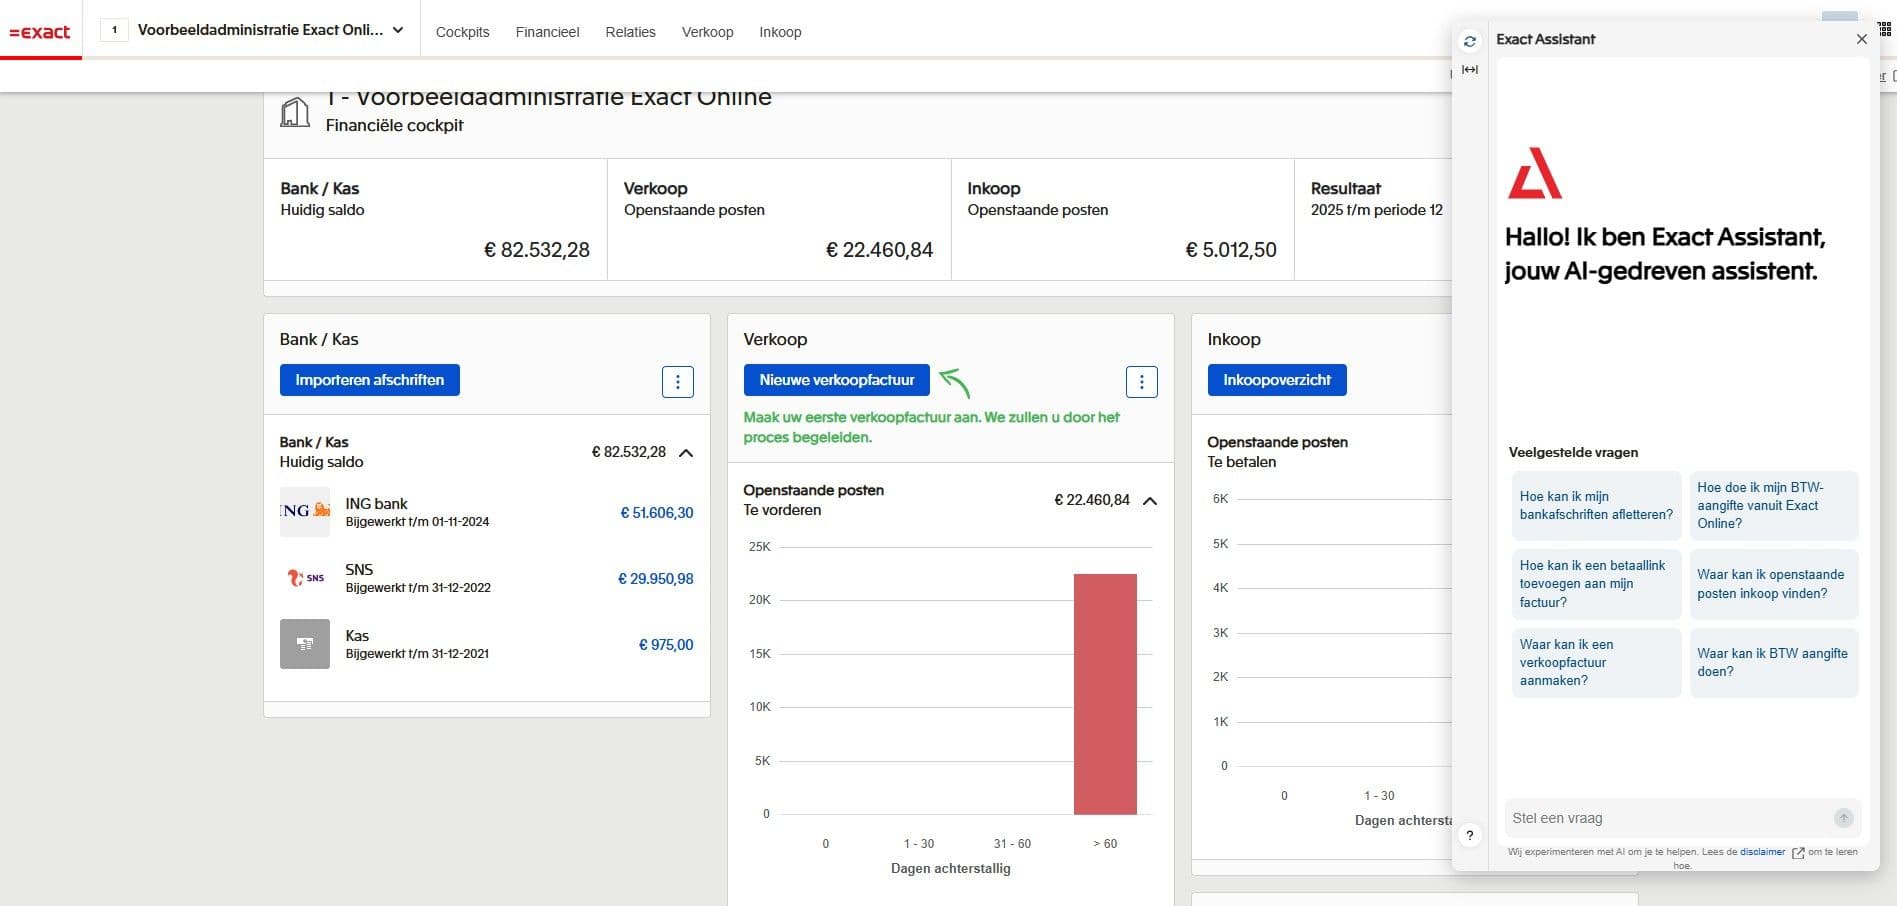
Task: Click the ING bank logo
Action: click(x=305, y=512)
